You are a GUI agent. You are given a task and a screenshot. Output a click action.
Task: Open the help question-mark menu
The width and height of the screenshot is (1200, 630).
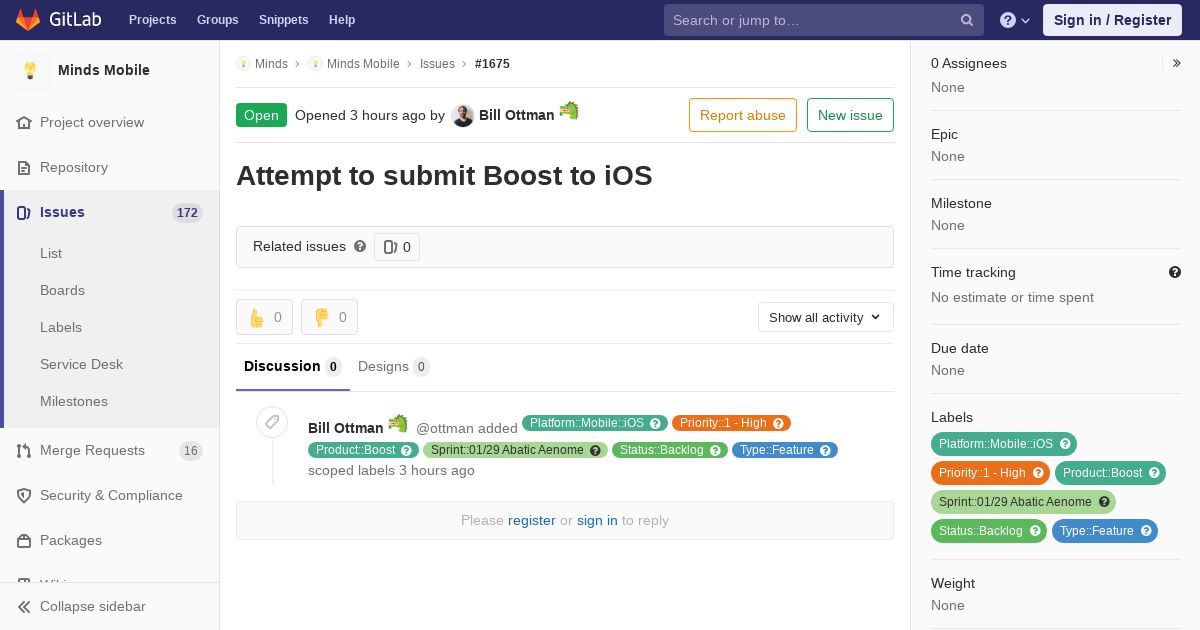[x=1015, y=20]
